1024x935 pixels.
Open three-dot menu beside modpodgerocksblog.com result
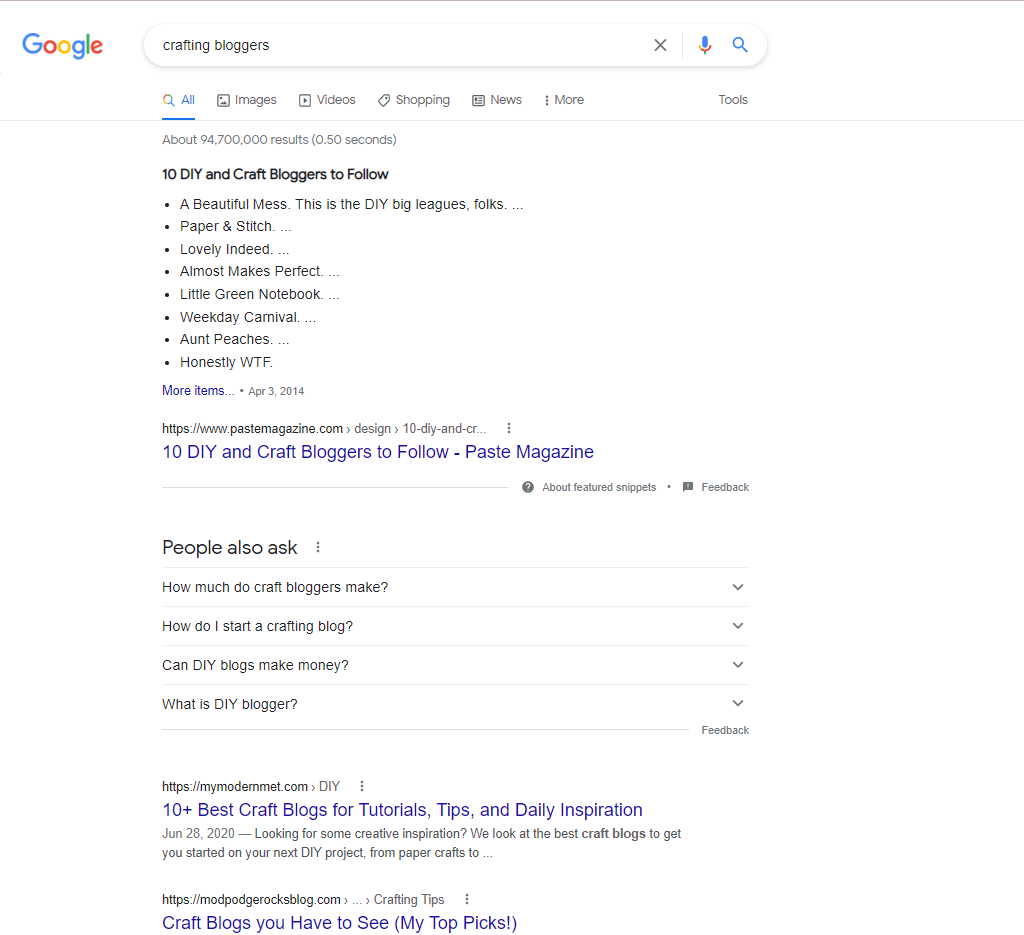pyautogui.click(x=467, y=899)
